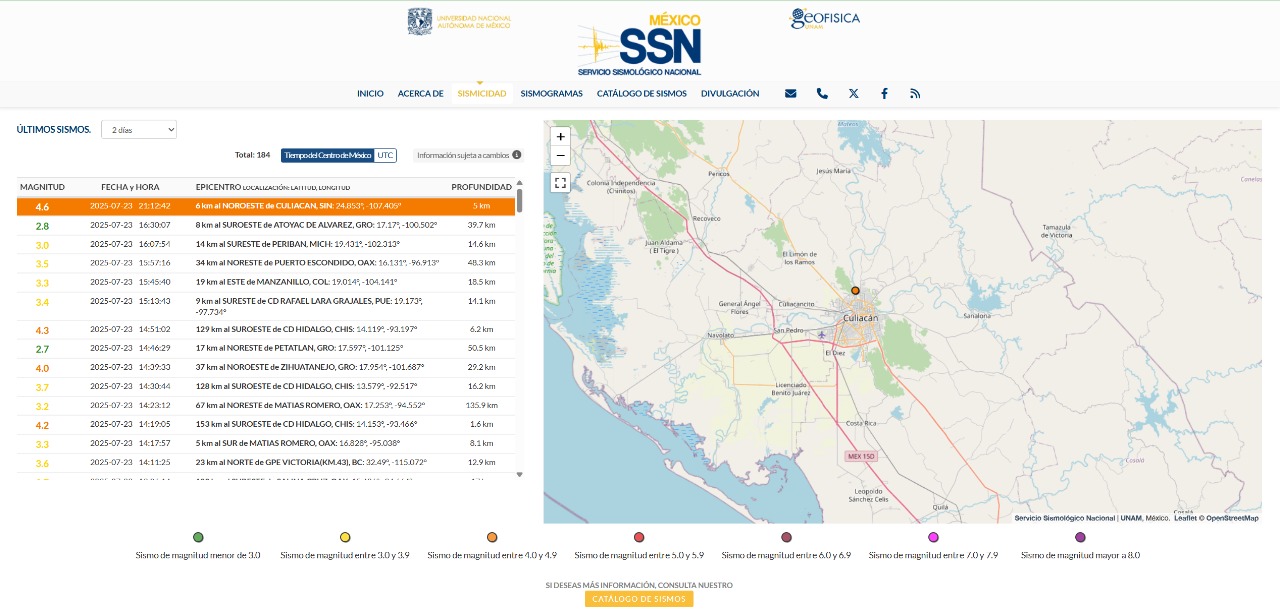Open the OpenStreetMap attribution link
Image resolution: width=1280 pixels, height=609 pixels.
(x=1232, y=518)
